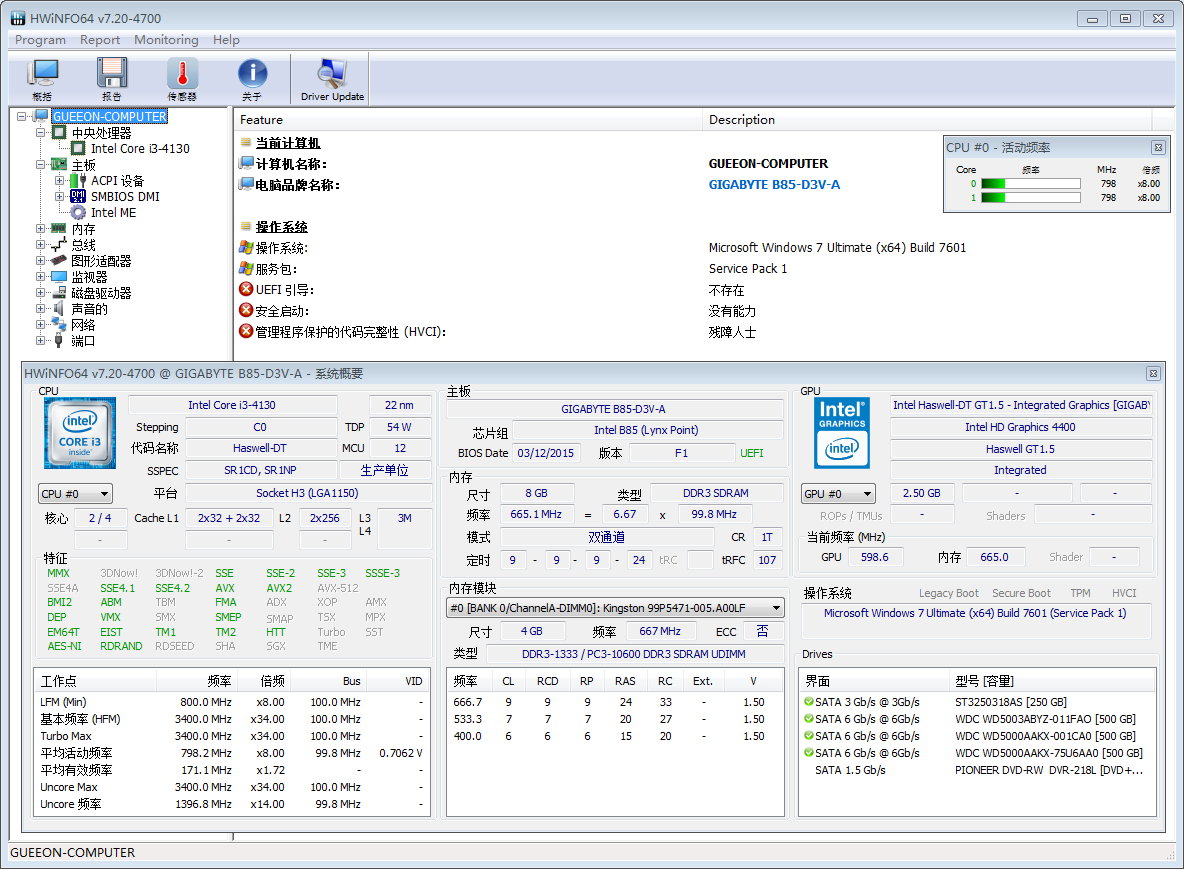Expand the Memory (内存) tree node

tap(41, 229)
